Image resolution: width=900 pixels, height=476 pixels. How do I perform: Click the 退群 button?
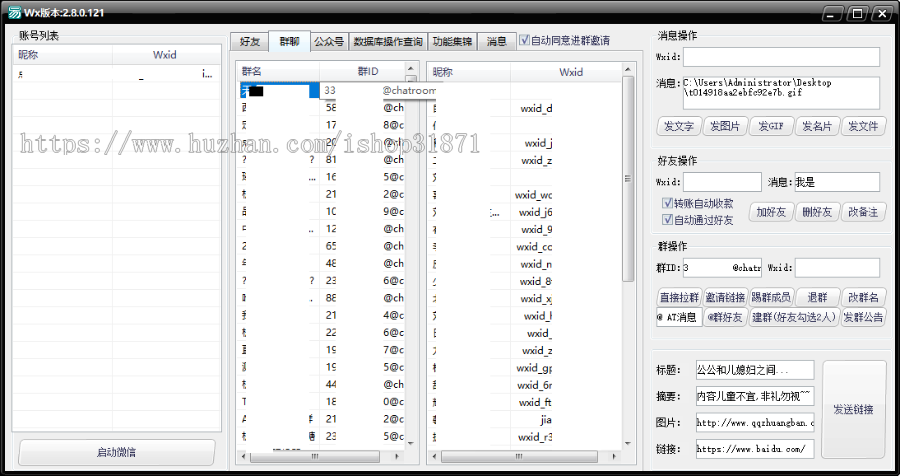pyautogui.click(x=817, y=297)
